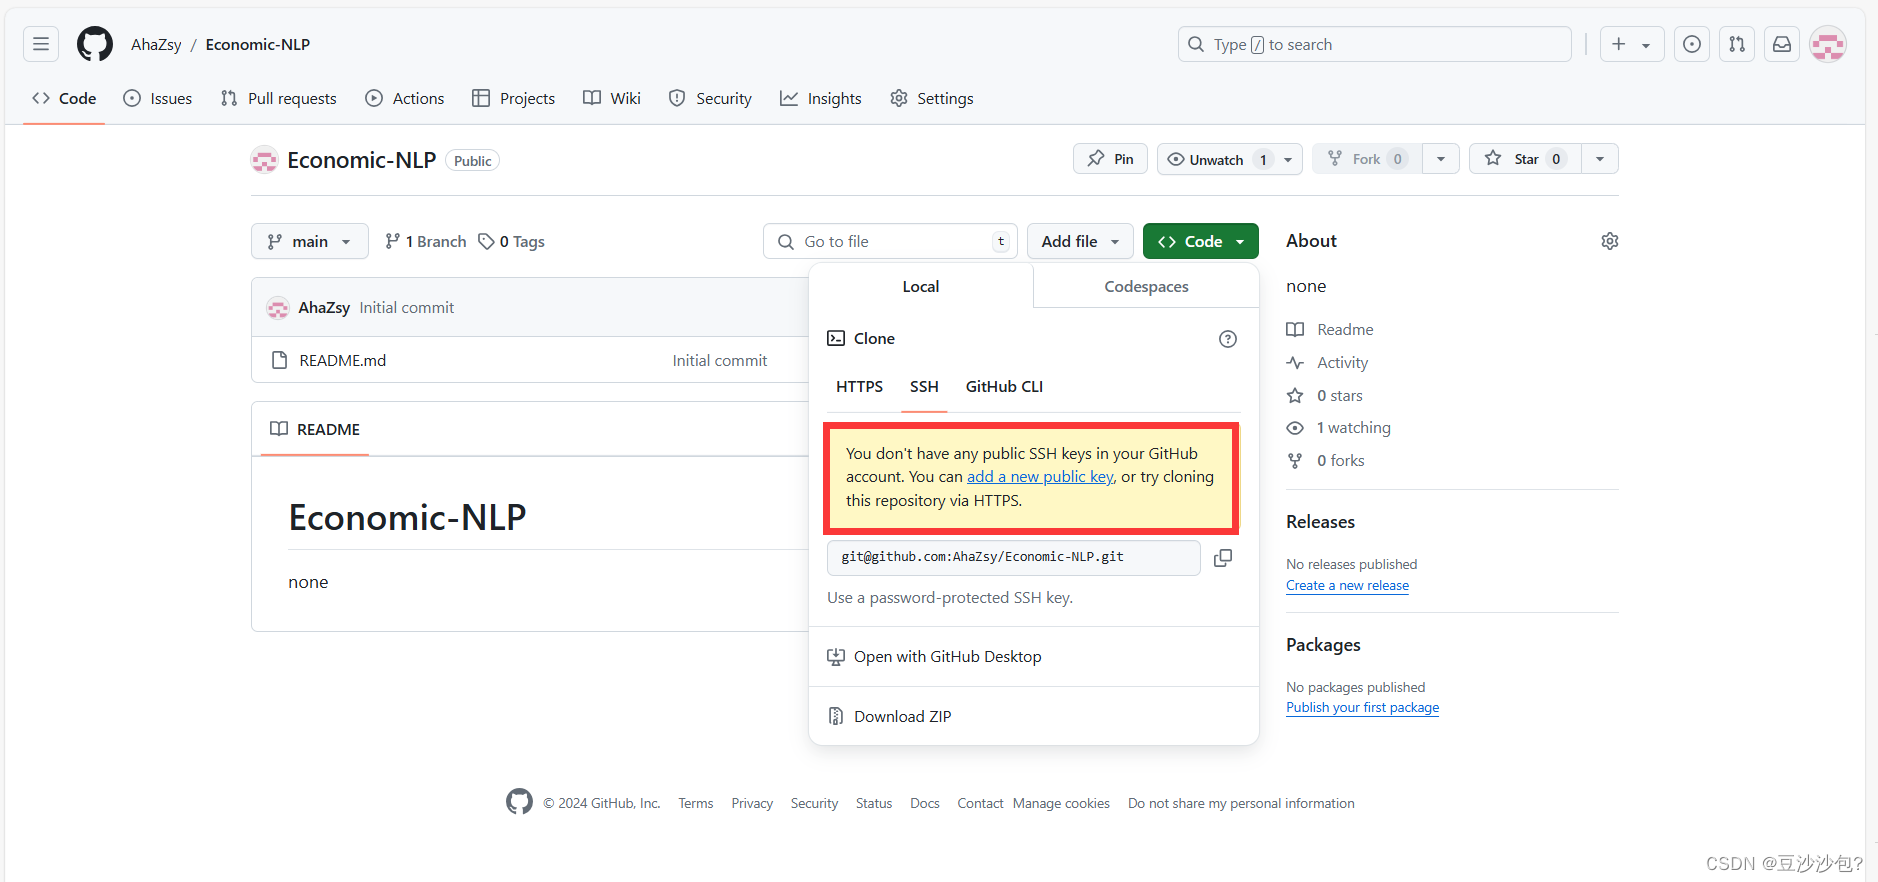Switch to the Codespaces tab
This screenshot has height=882, width=1878.
pyautogui.click(x=1146, y=286)
